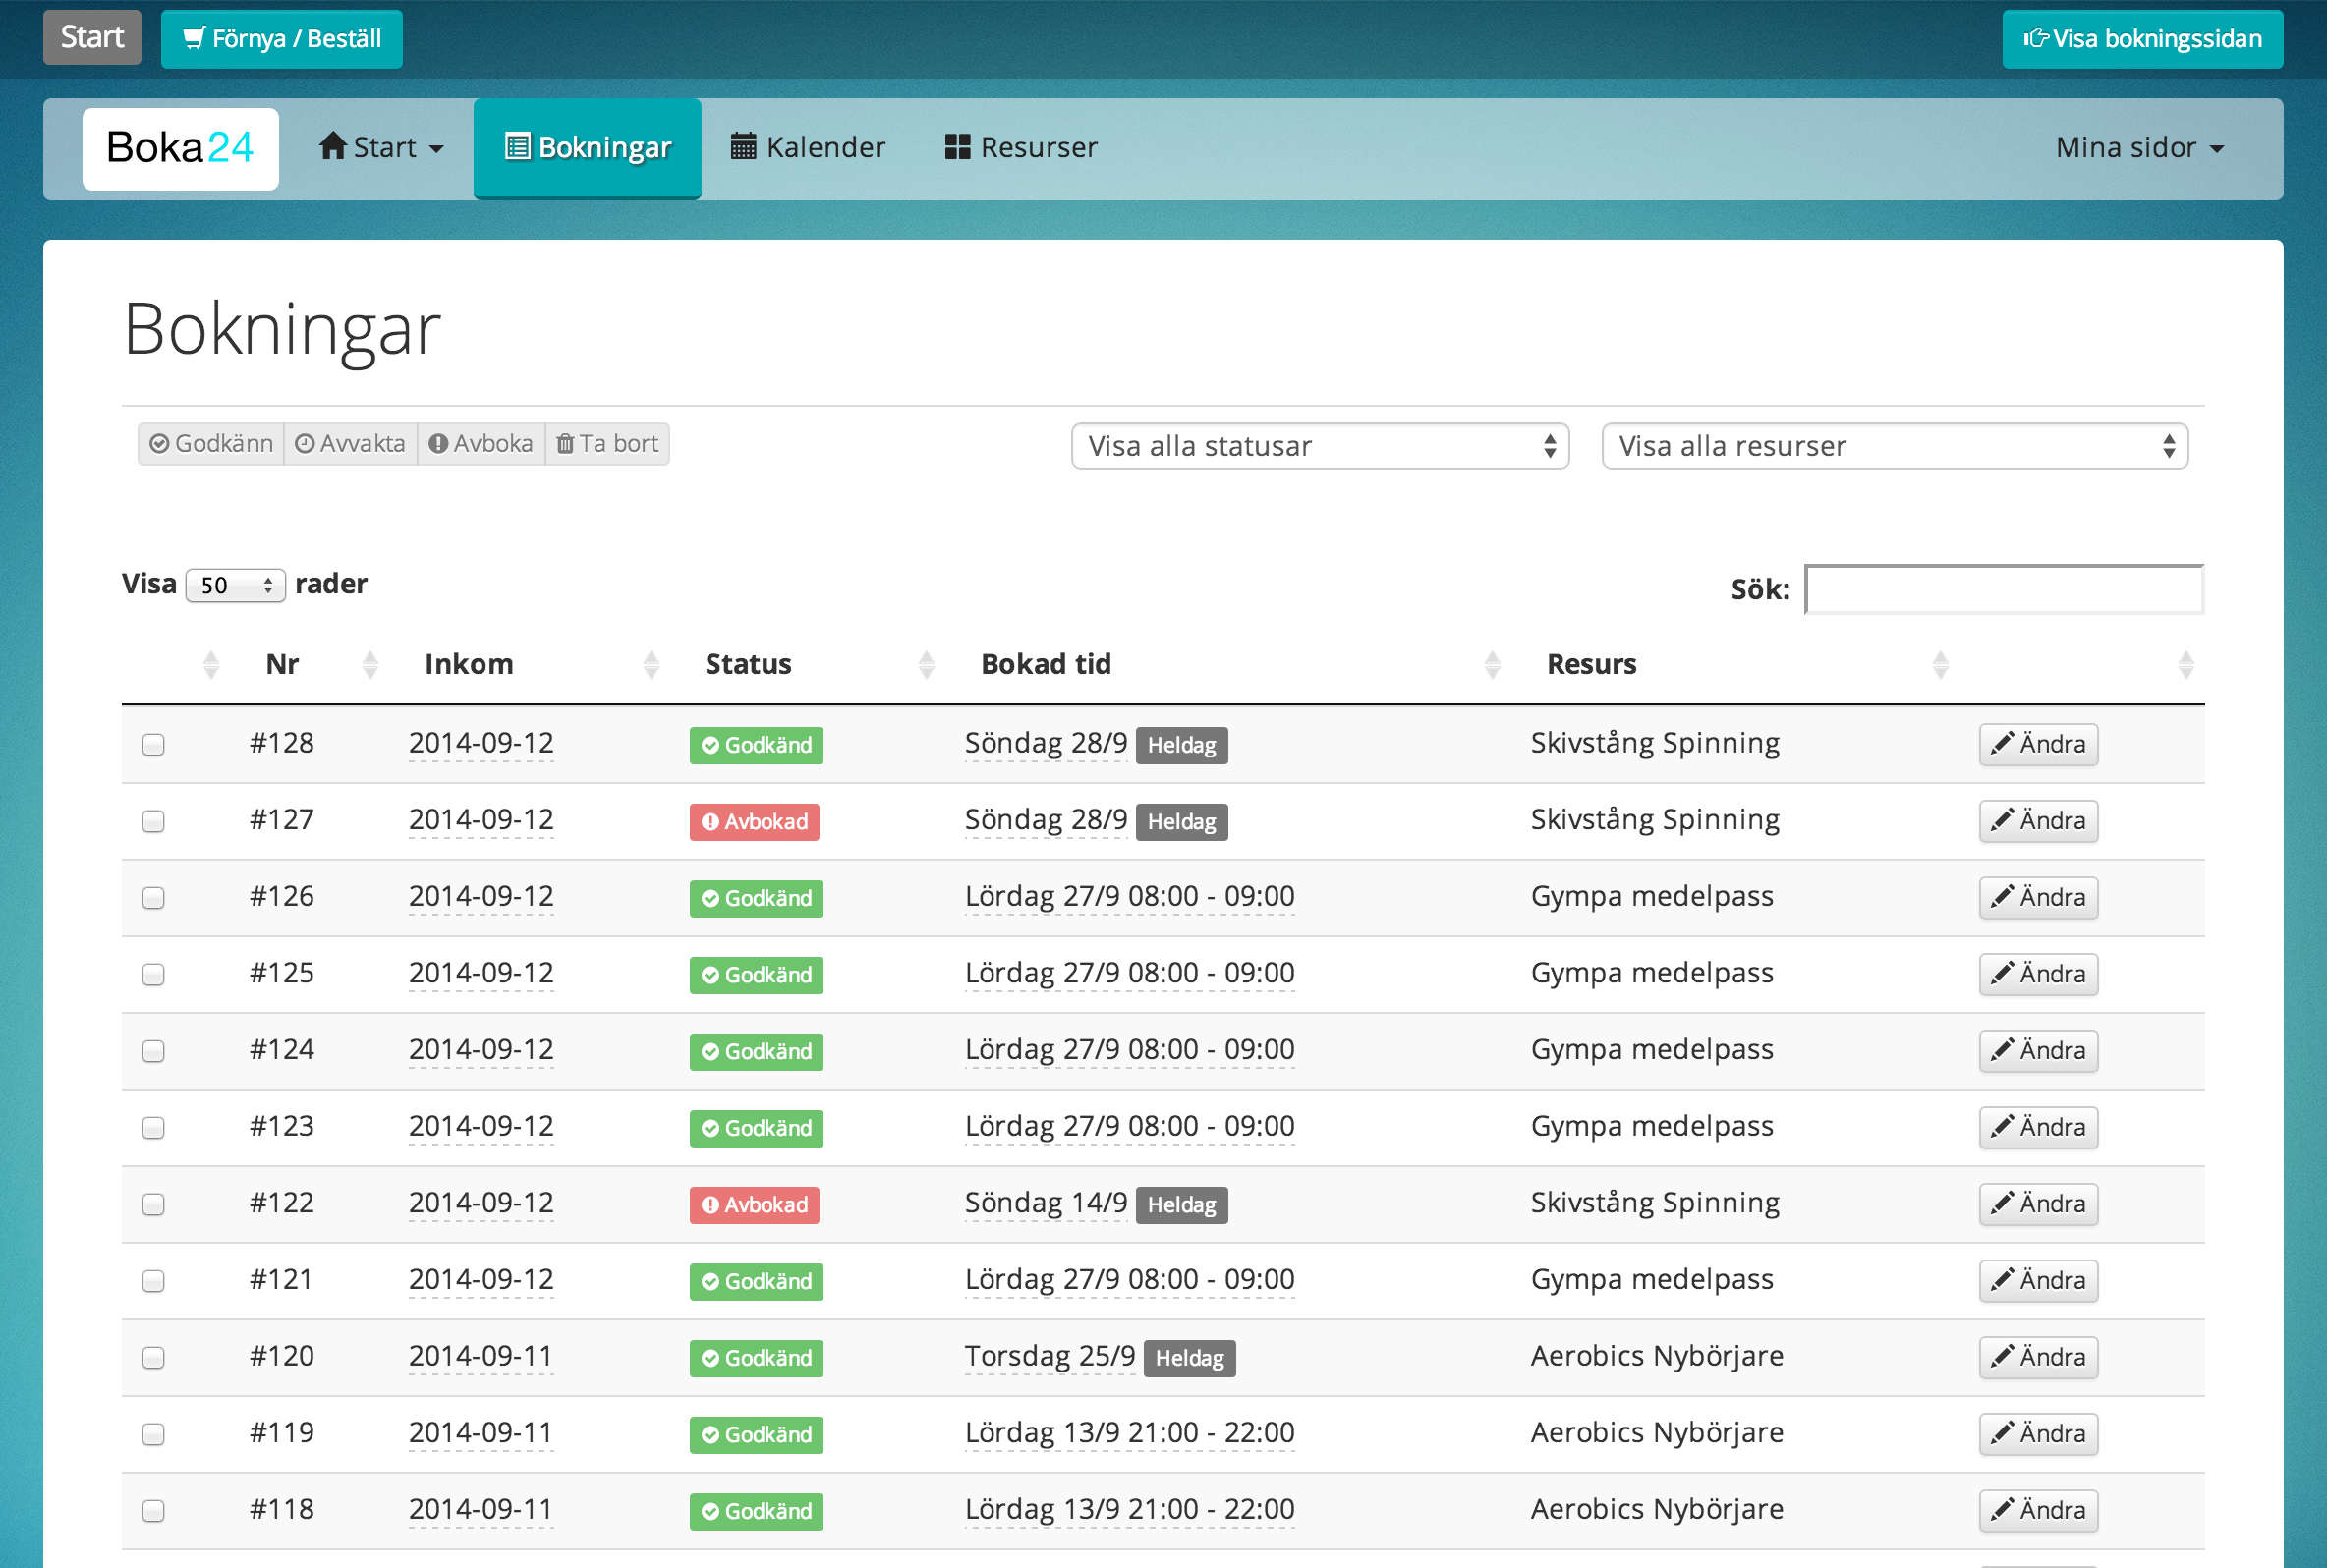The width and height of the screenshot is (2327, 1568).
Task: Click Gympa medelpass in row #126
Action: (x=1652, y=897)
